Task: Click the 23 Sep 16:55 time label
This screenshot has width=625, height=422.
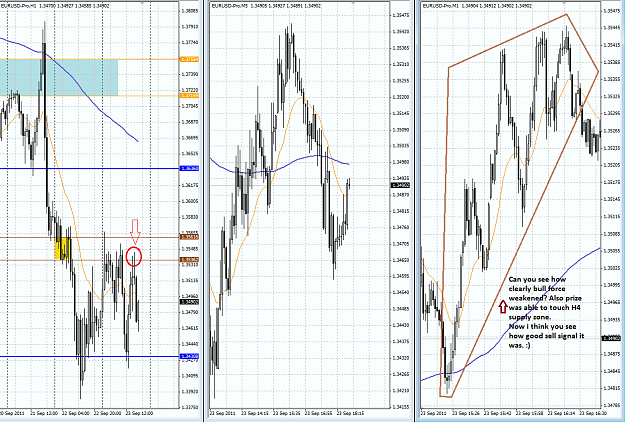Action: 319,413
